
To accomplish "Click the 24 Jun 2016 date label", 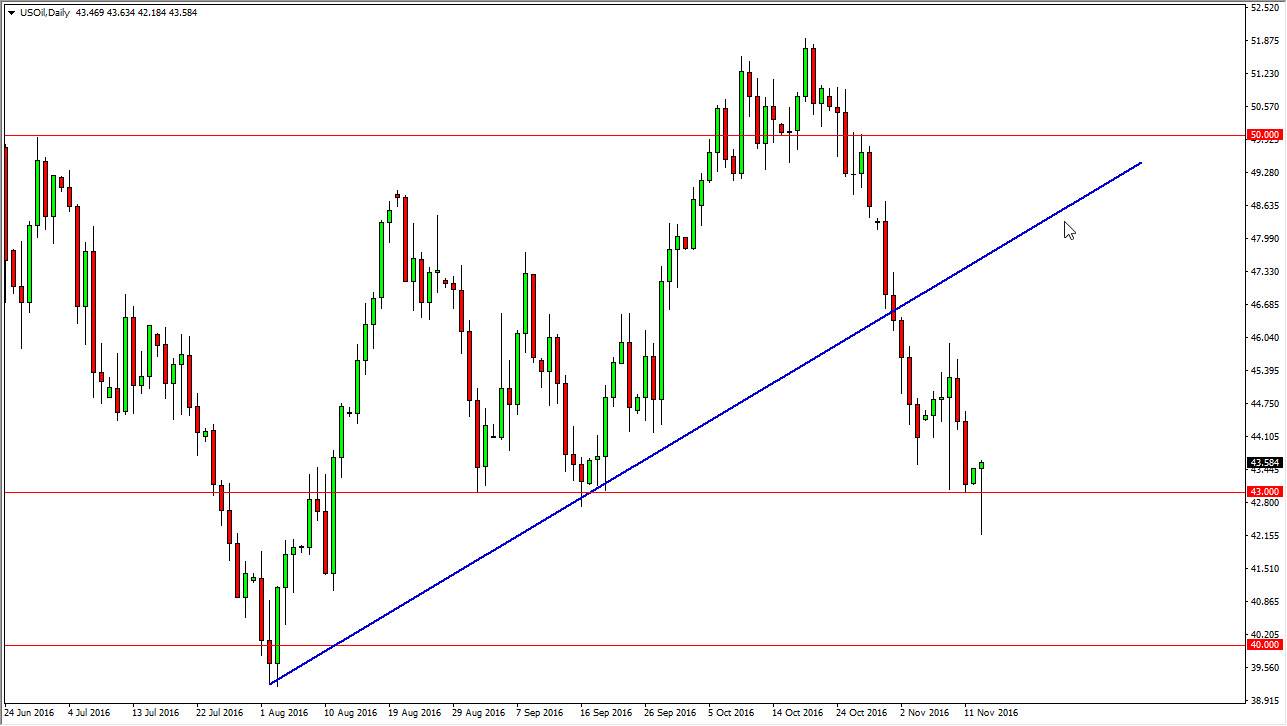I will tap(30, 713).
